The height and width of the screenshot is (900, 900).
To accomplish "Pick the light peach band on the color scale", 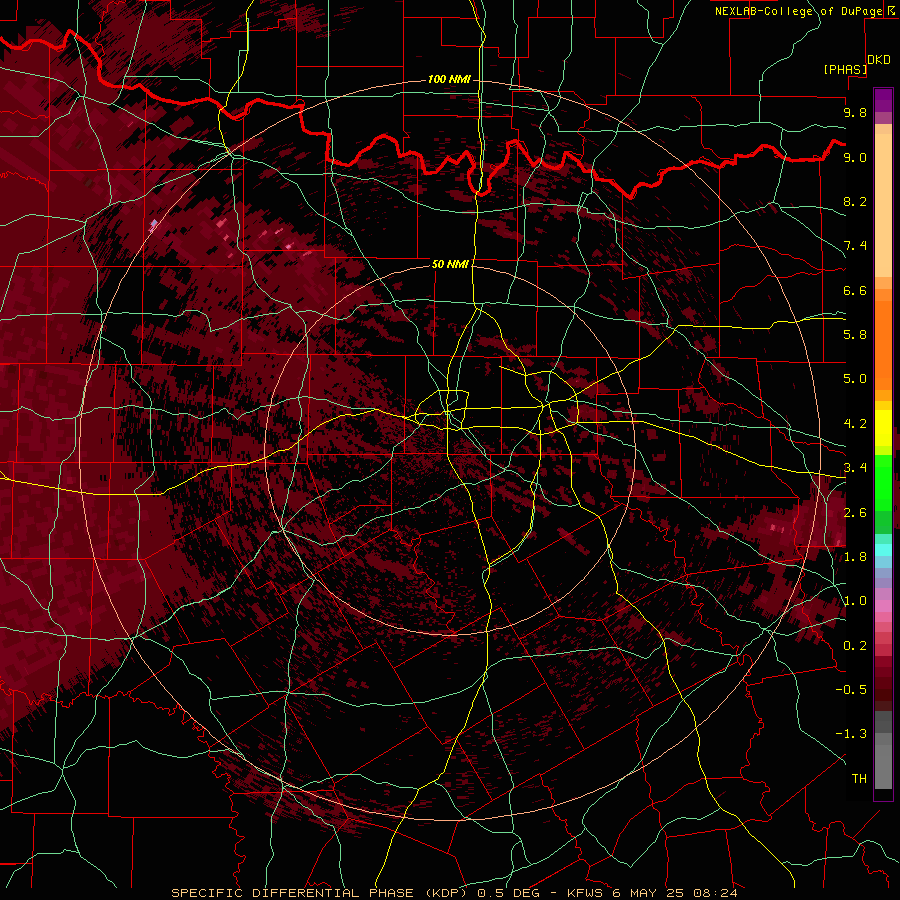I will [883, 205].
